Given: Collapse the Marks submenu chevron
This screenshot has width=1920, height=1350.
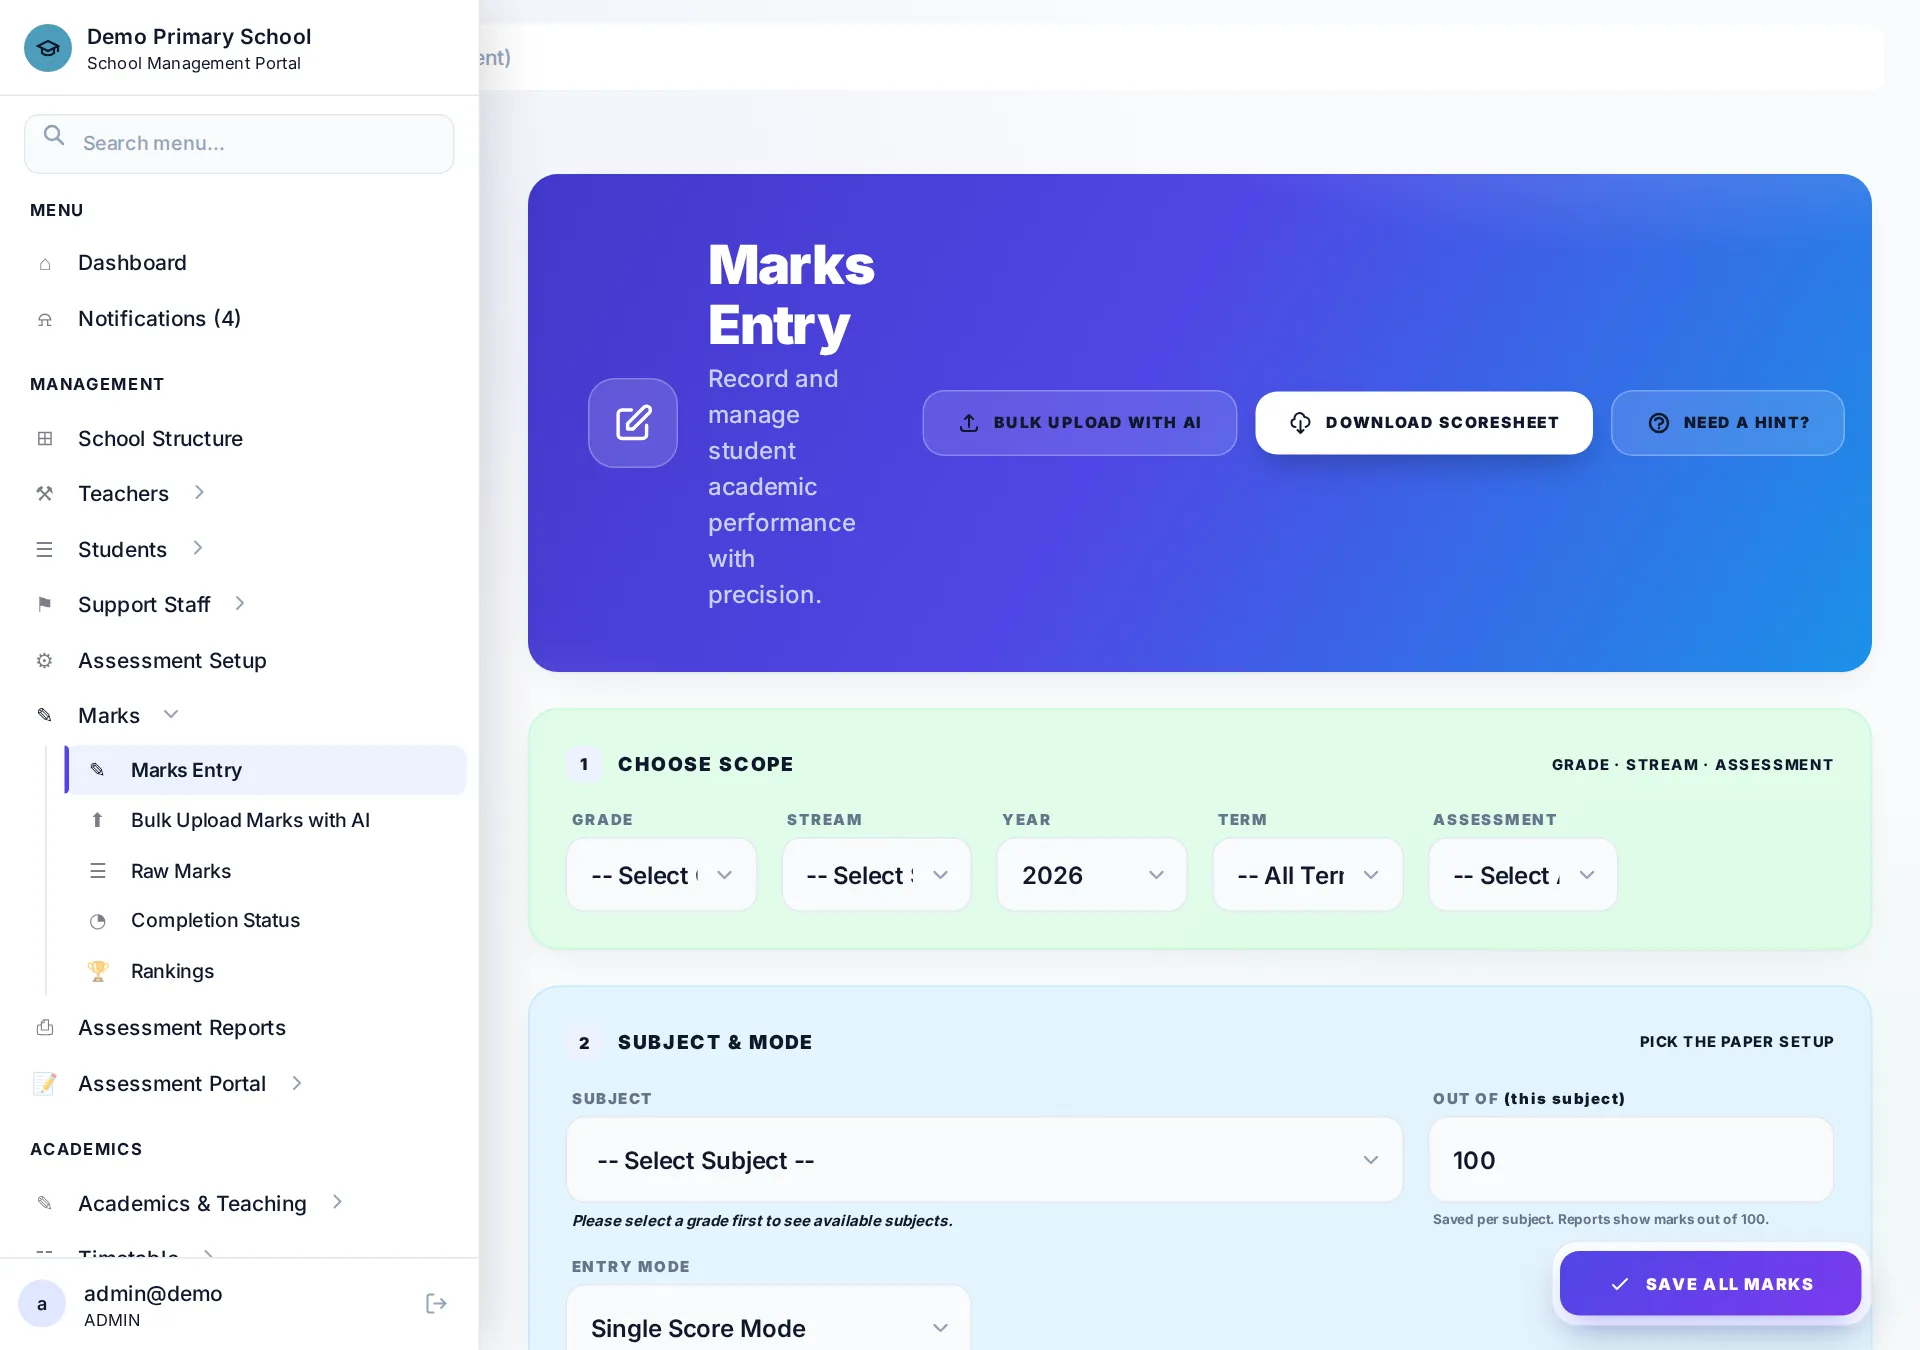Looking at the screenshot, I should (x=171, y=714).
